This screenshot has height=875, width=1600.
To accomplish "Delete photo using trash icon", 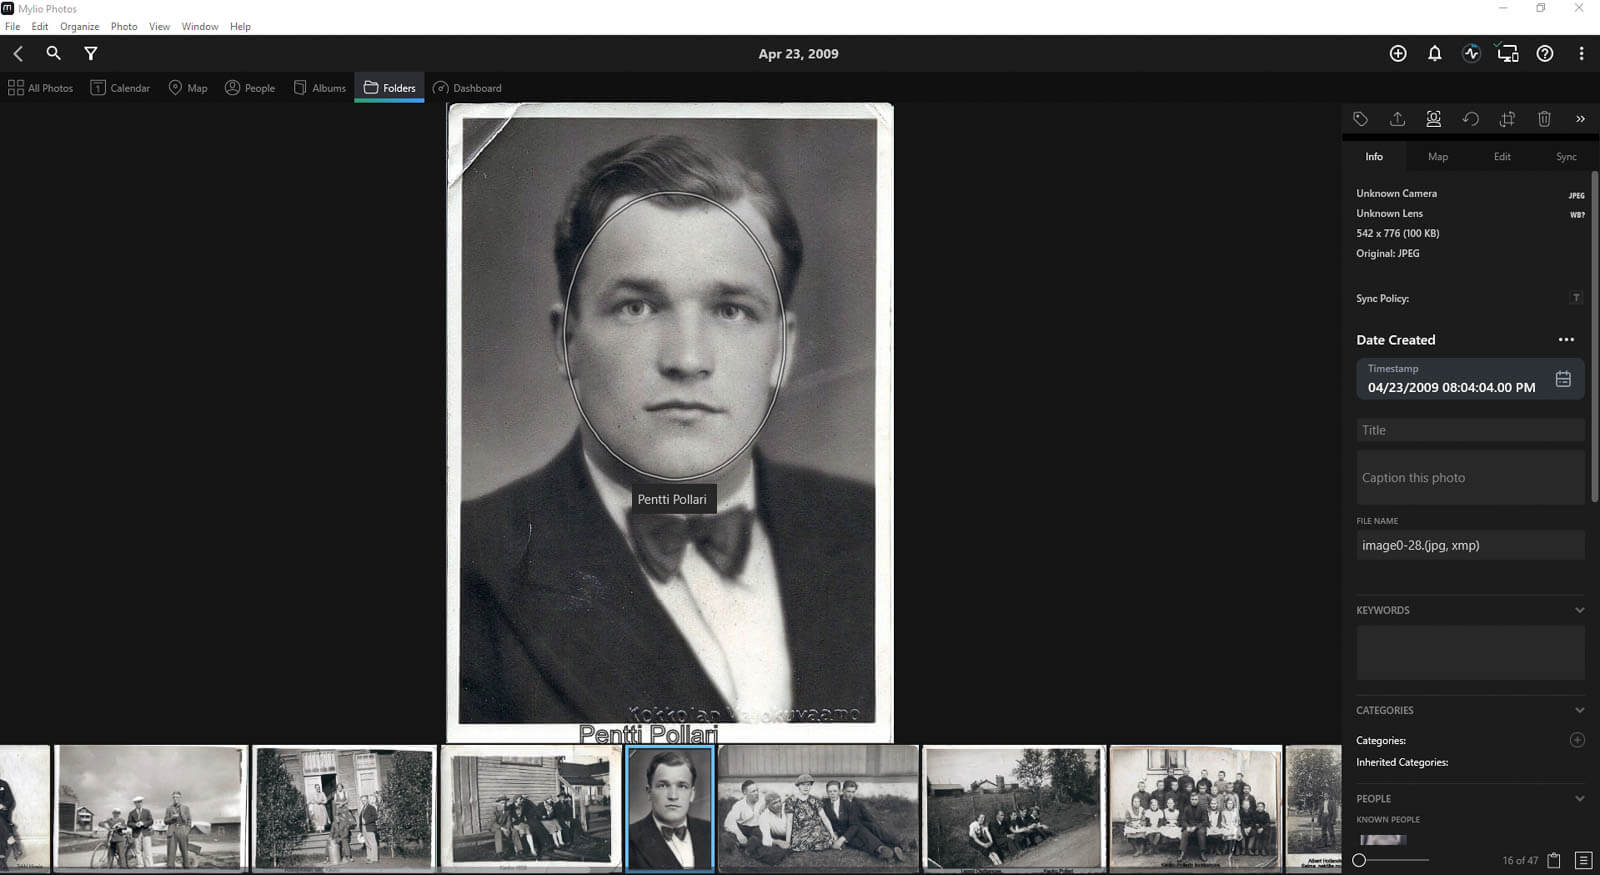I will [1544, 119].
